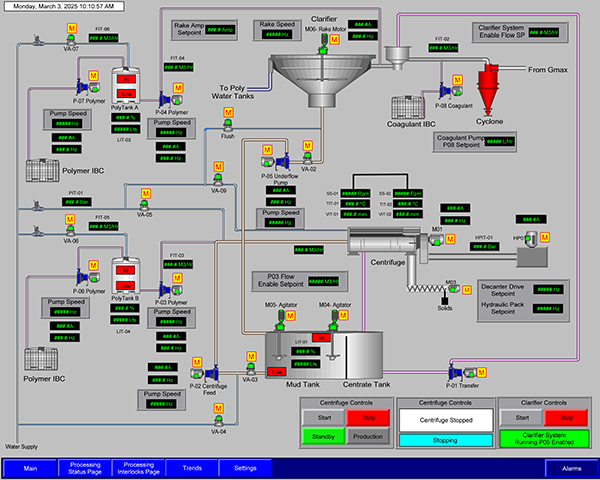600x480 pixels.
Task: Go to the Processing Interlocks Page
Action: tap(138, 467)
